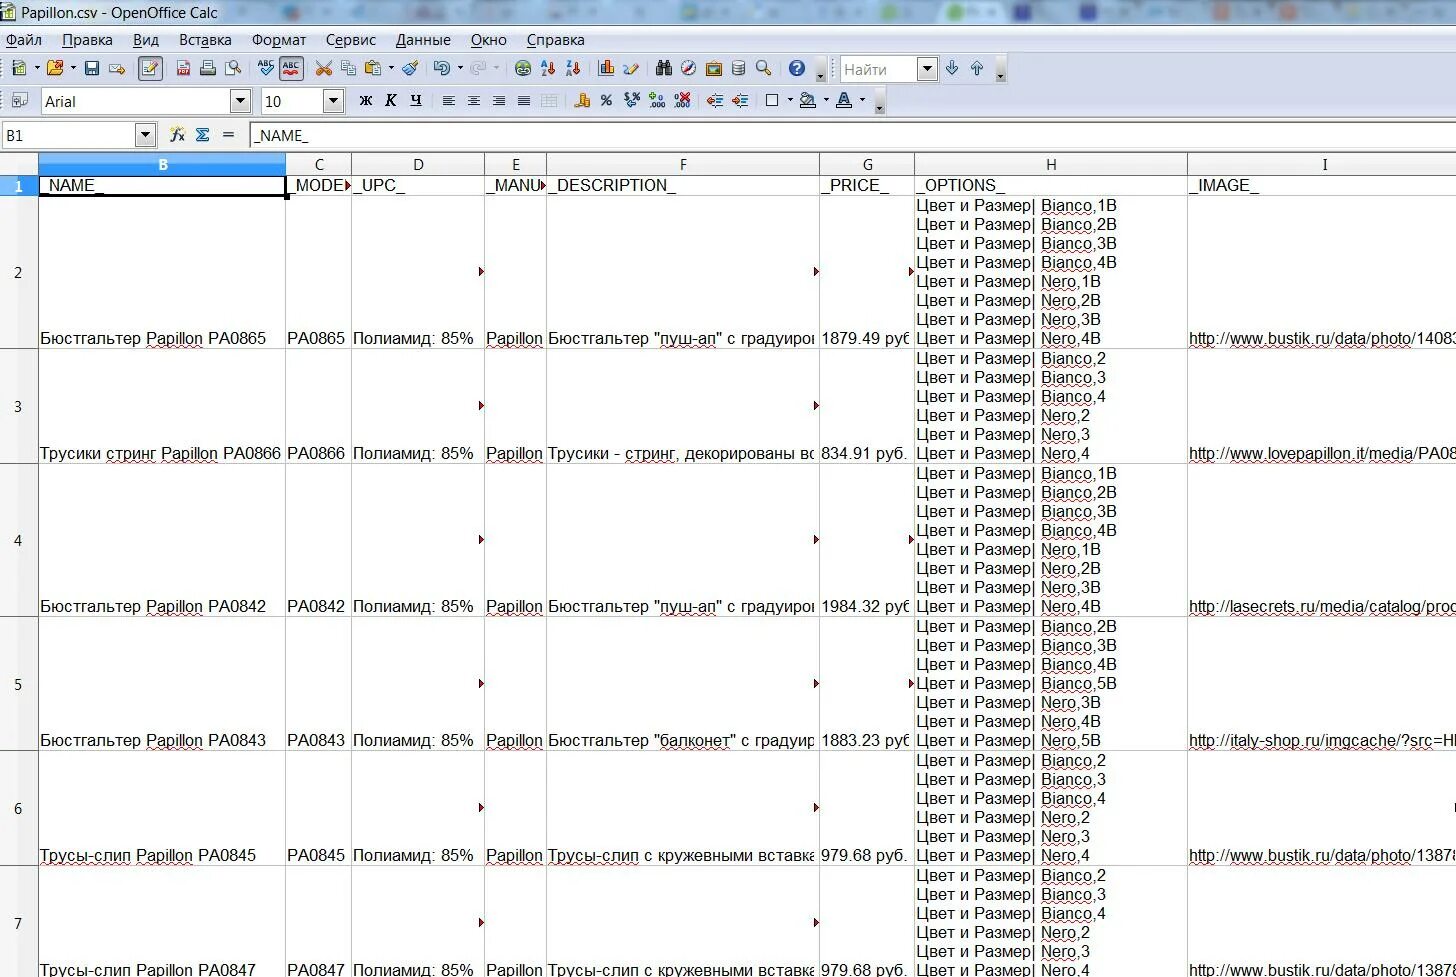This screenshot has height=977, width=1456.
Task: Open Find & Replace binoculars icon
Action: click(664, 68)
